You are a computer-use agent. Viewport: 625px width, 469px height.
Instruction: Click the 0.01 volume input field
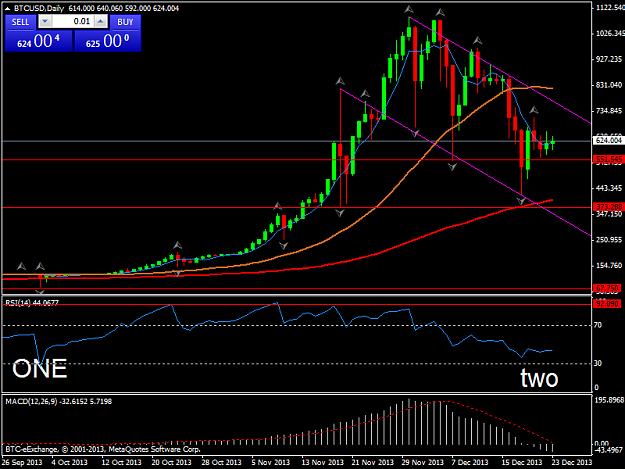73,22
